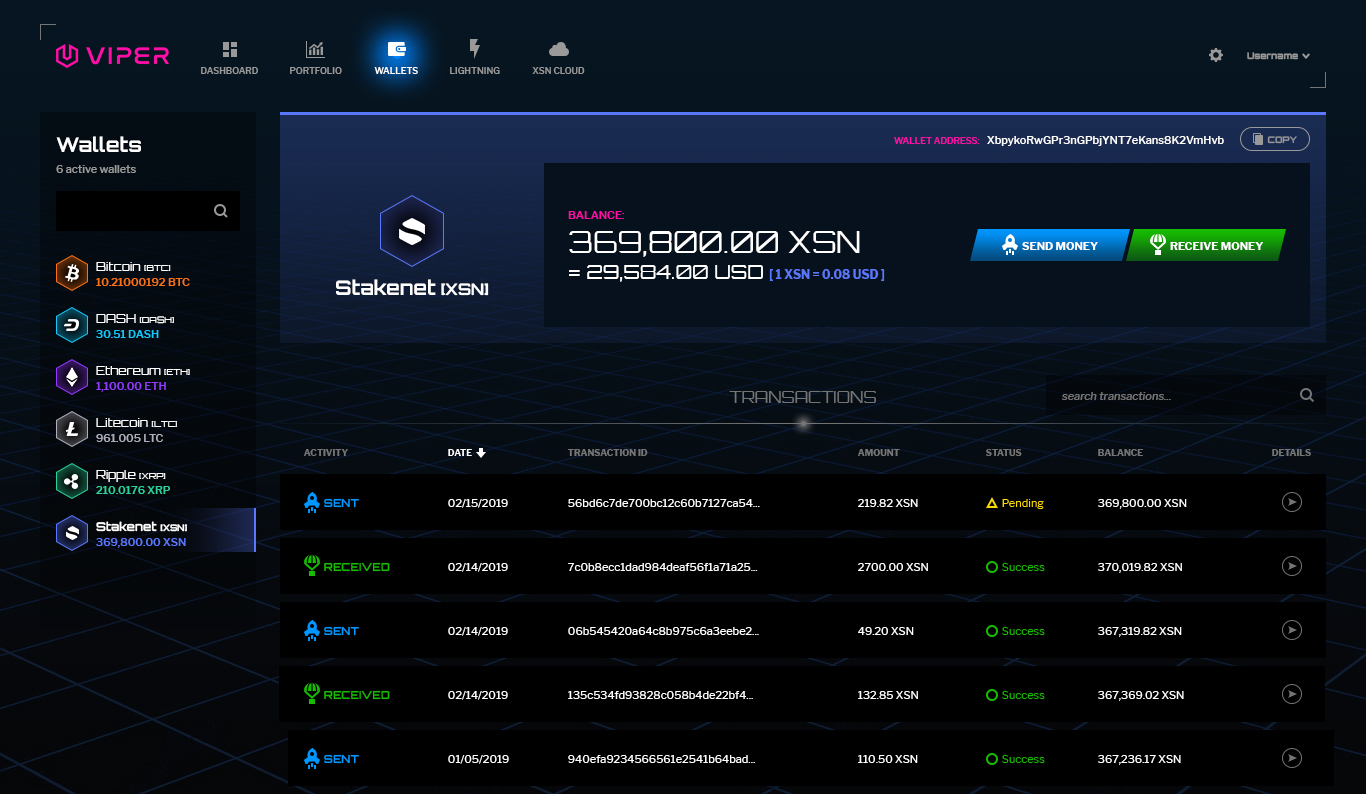The width and height of the screenshot is (1366, 794).
Task: Click the Receive Money button
Action: pyautogui.click(x=1206, y=245)
